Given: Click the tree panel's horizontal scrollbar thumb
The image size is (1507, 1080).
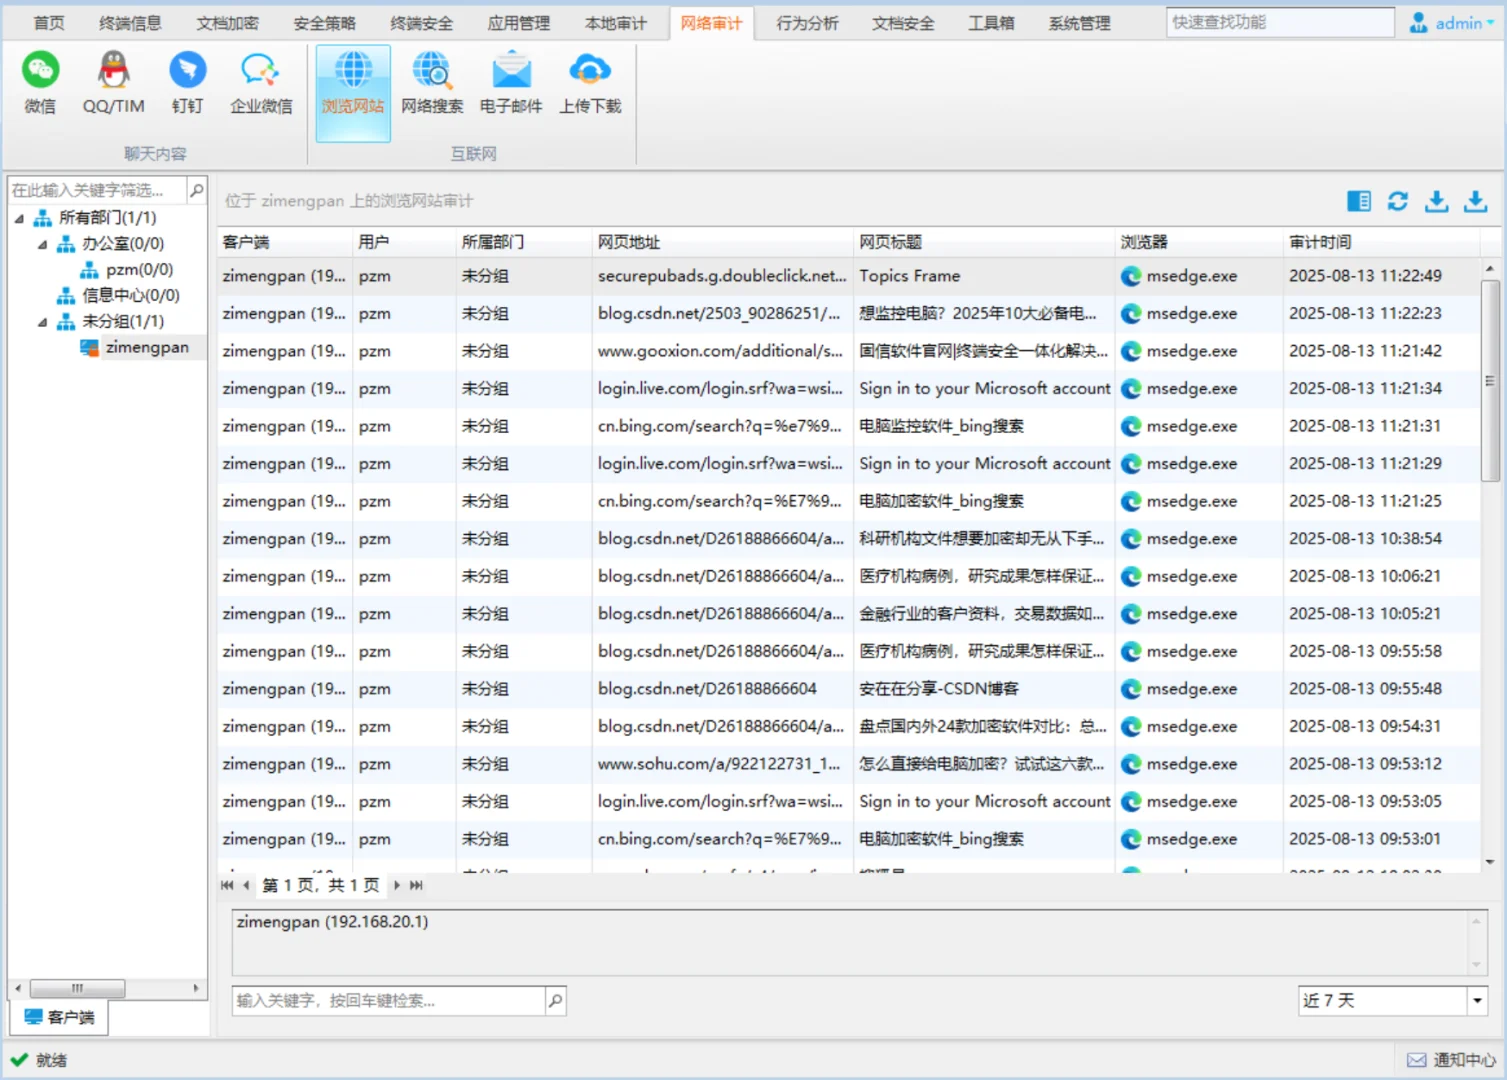Looking at the screenshot, I should (77, 988).
